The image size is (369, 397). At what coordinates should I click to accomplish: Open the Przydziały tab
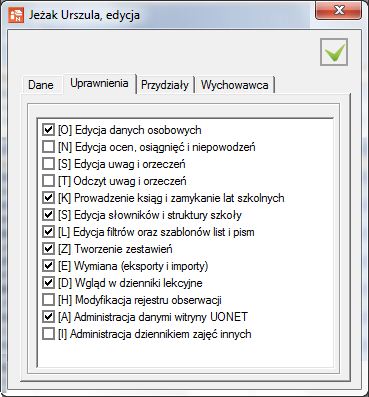(x=165, y=85)
